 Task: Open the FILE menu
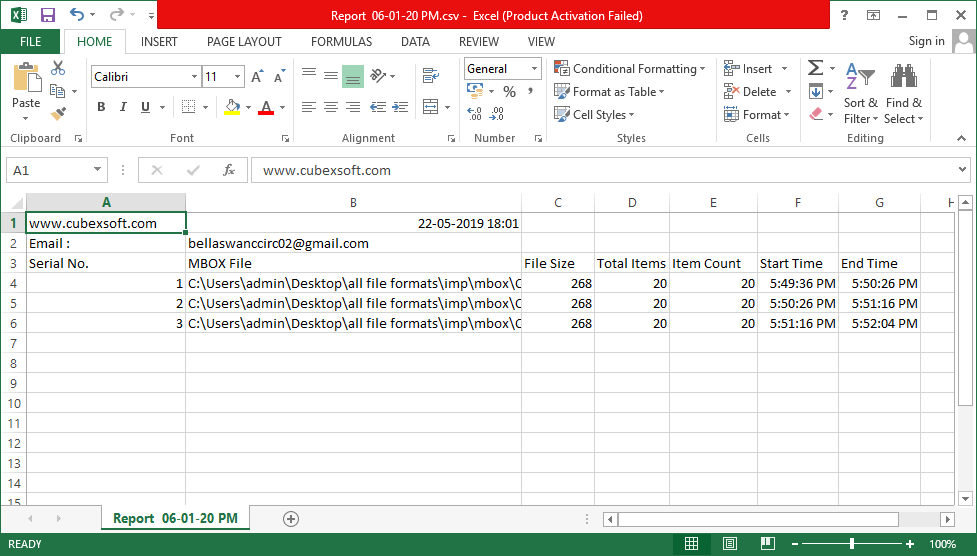click(x=31, y=42)
